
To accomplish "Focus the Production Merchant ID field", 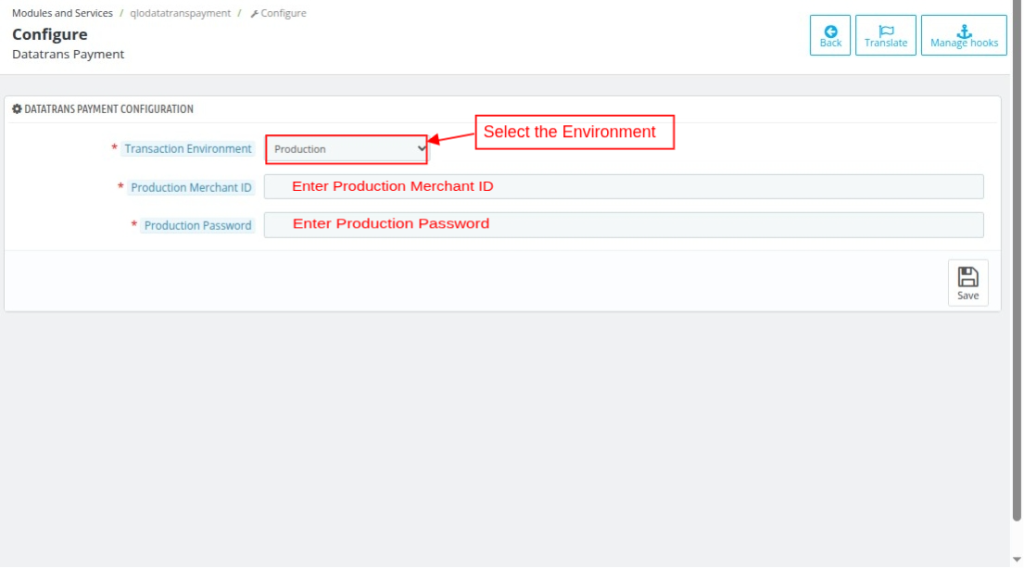I will click(624, 187).
